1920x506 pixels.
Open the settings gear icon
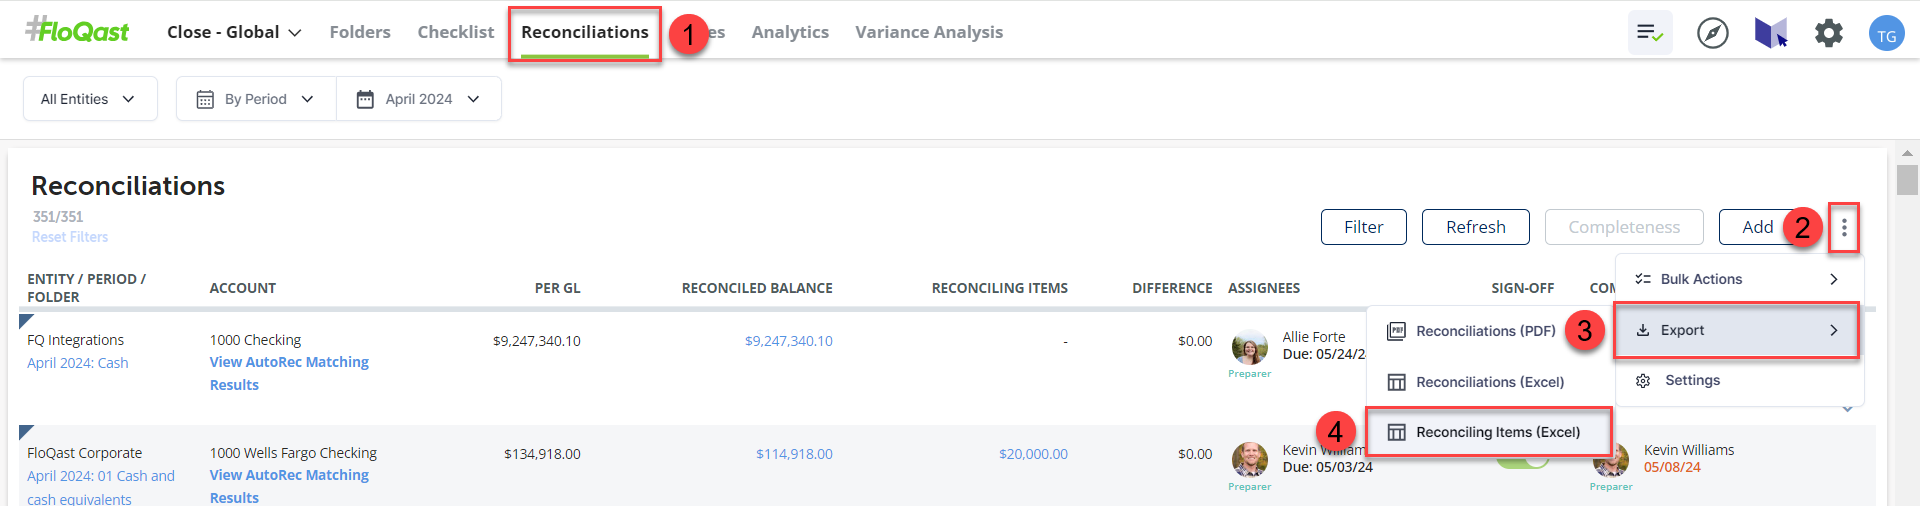coord(1829,33)
